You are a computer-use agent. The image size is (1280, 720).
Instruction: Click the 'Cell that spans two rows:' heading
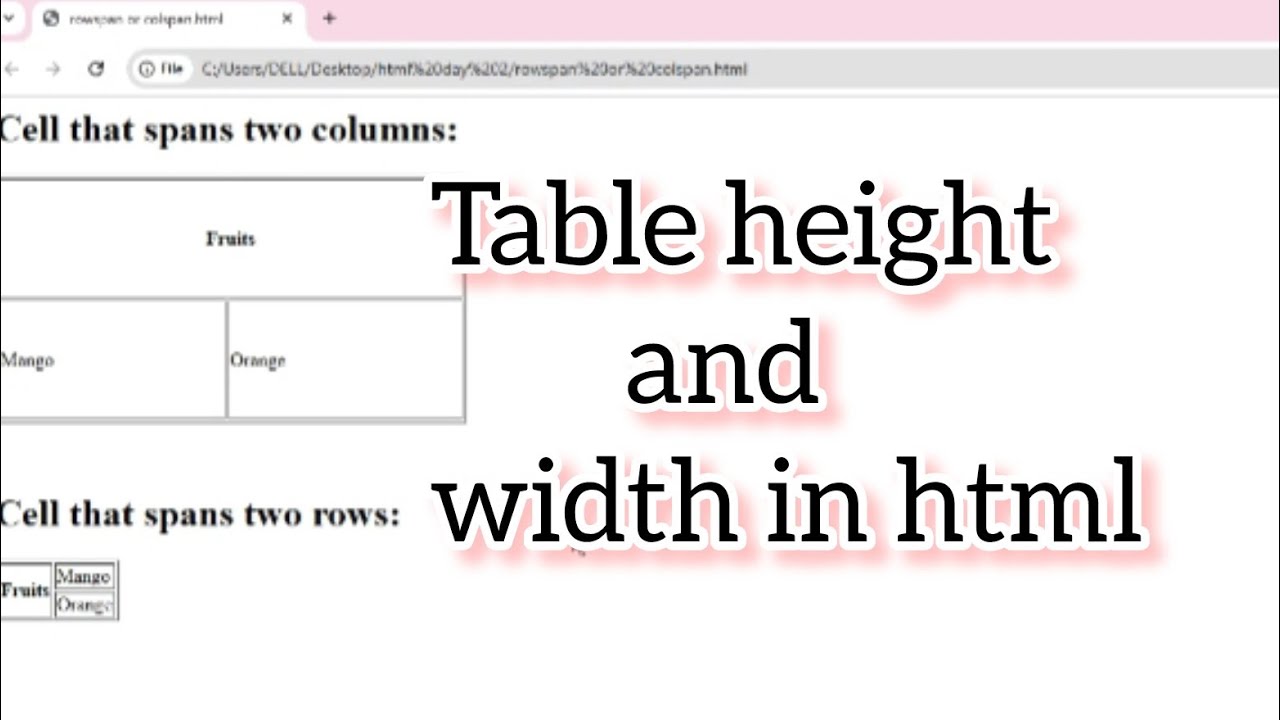click(200, 514)
